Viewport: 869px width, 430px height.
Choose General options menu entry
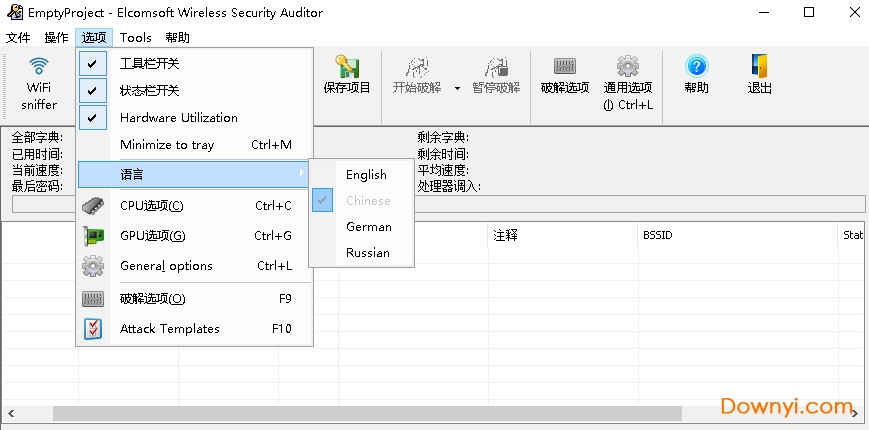[x=195, y=266]
